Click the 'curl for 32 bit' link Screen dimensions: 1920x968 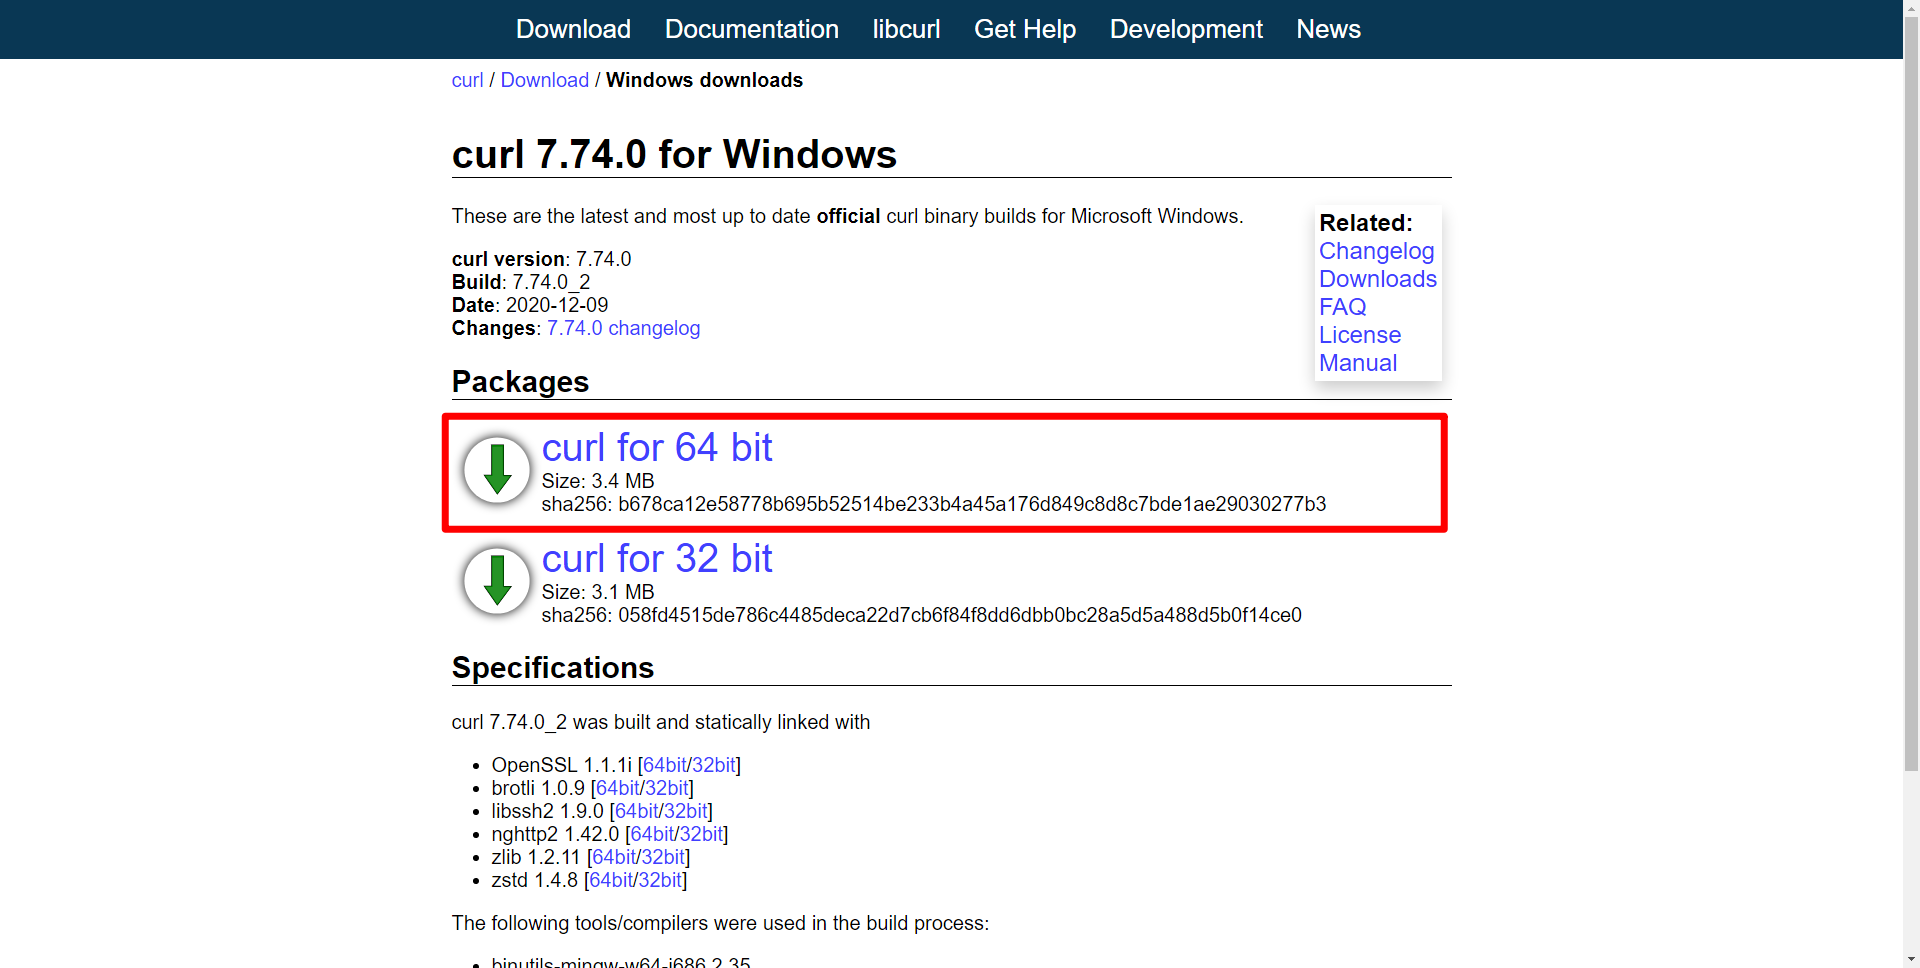coord(657,558)
